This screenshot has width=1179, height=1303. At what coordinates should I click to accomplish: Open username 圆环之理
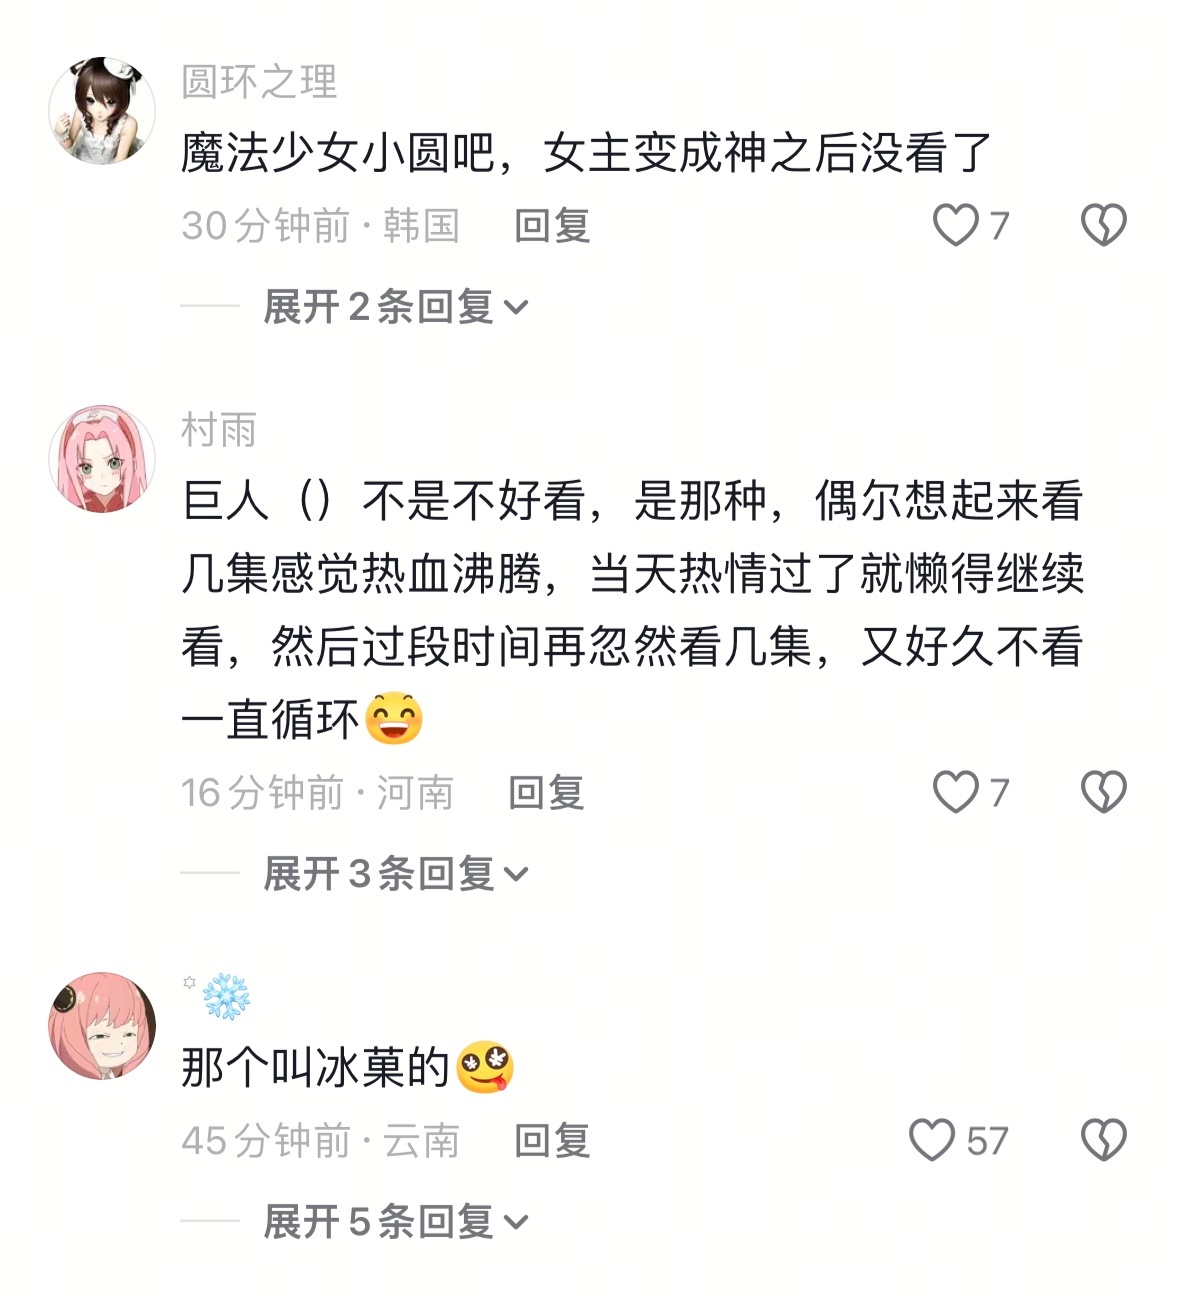(259, 82)
